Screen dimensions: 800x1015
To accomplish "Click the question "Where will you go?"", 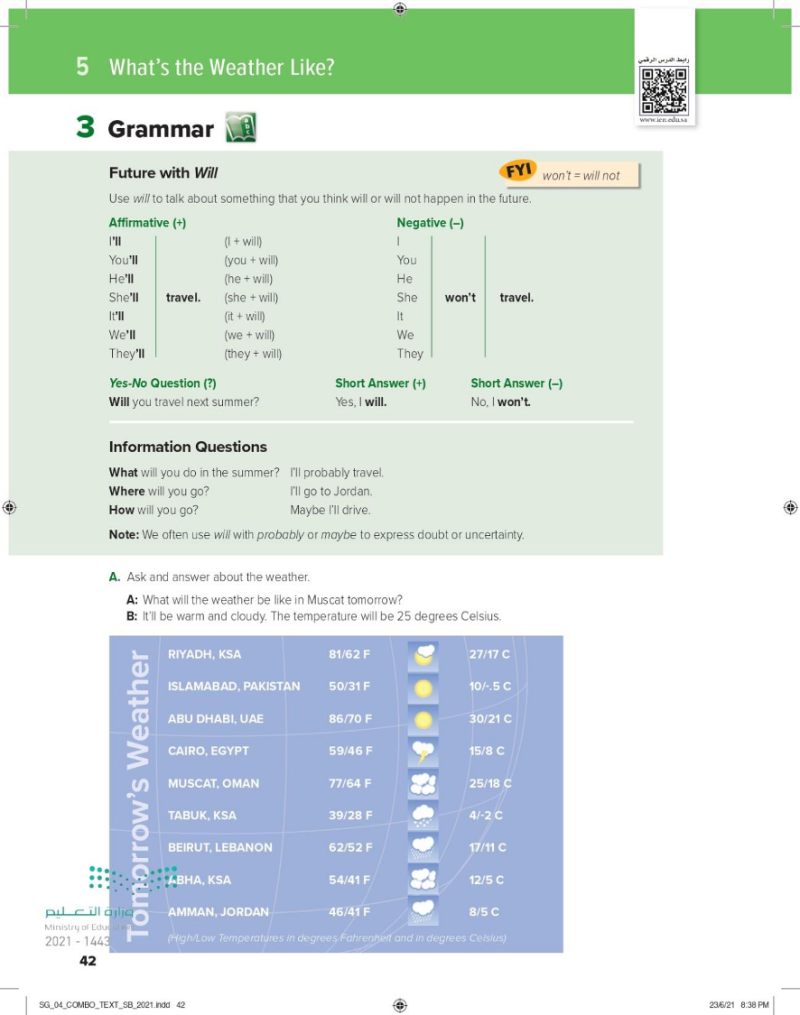I will click(159, 491).
